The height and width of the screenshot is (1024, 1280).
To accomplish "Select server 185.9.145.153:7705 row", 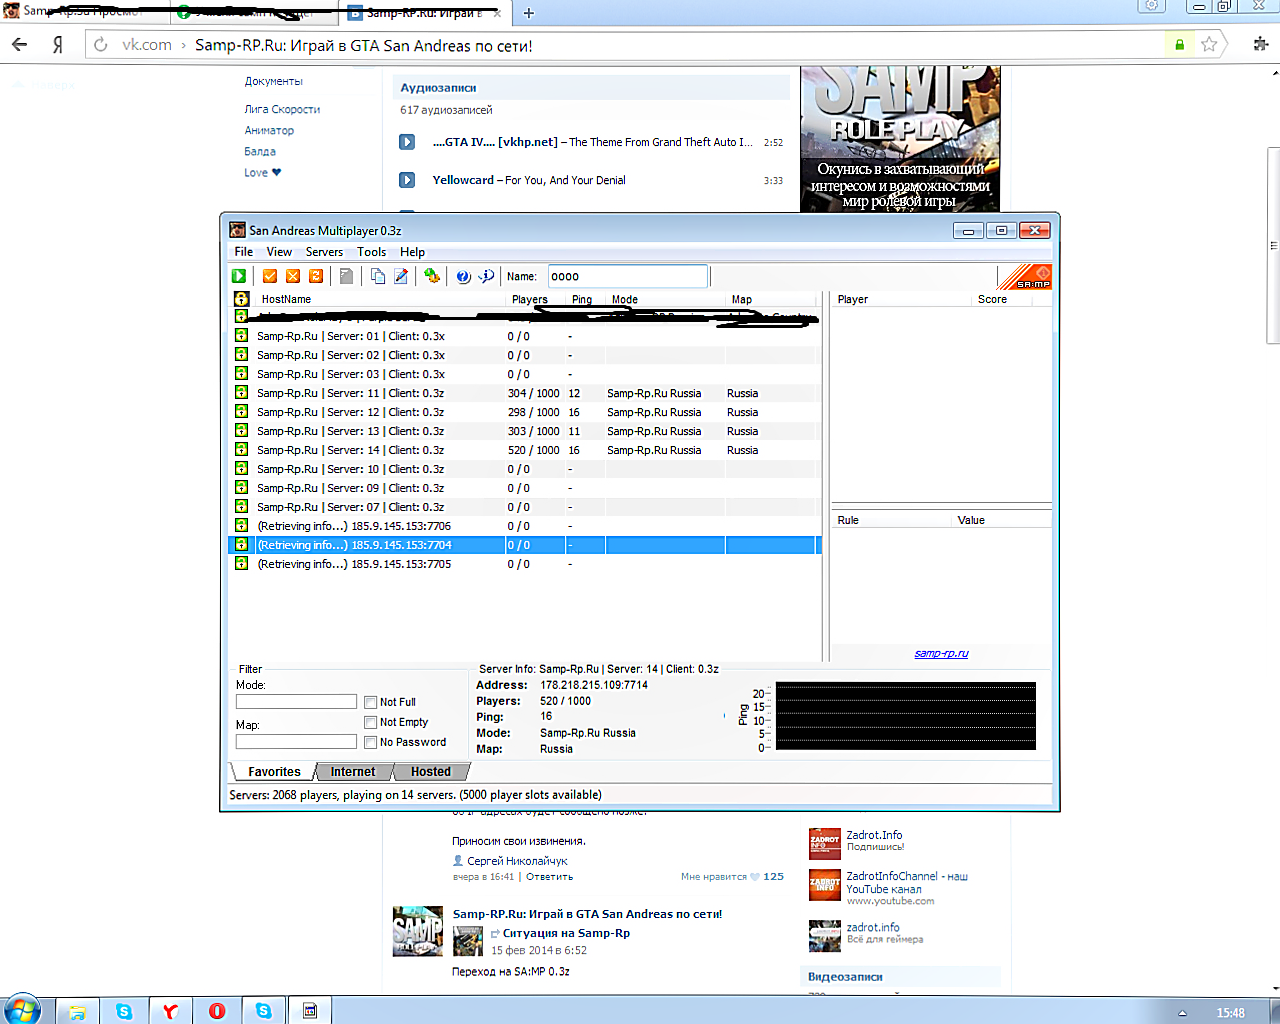I will coord(524,564).
